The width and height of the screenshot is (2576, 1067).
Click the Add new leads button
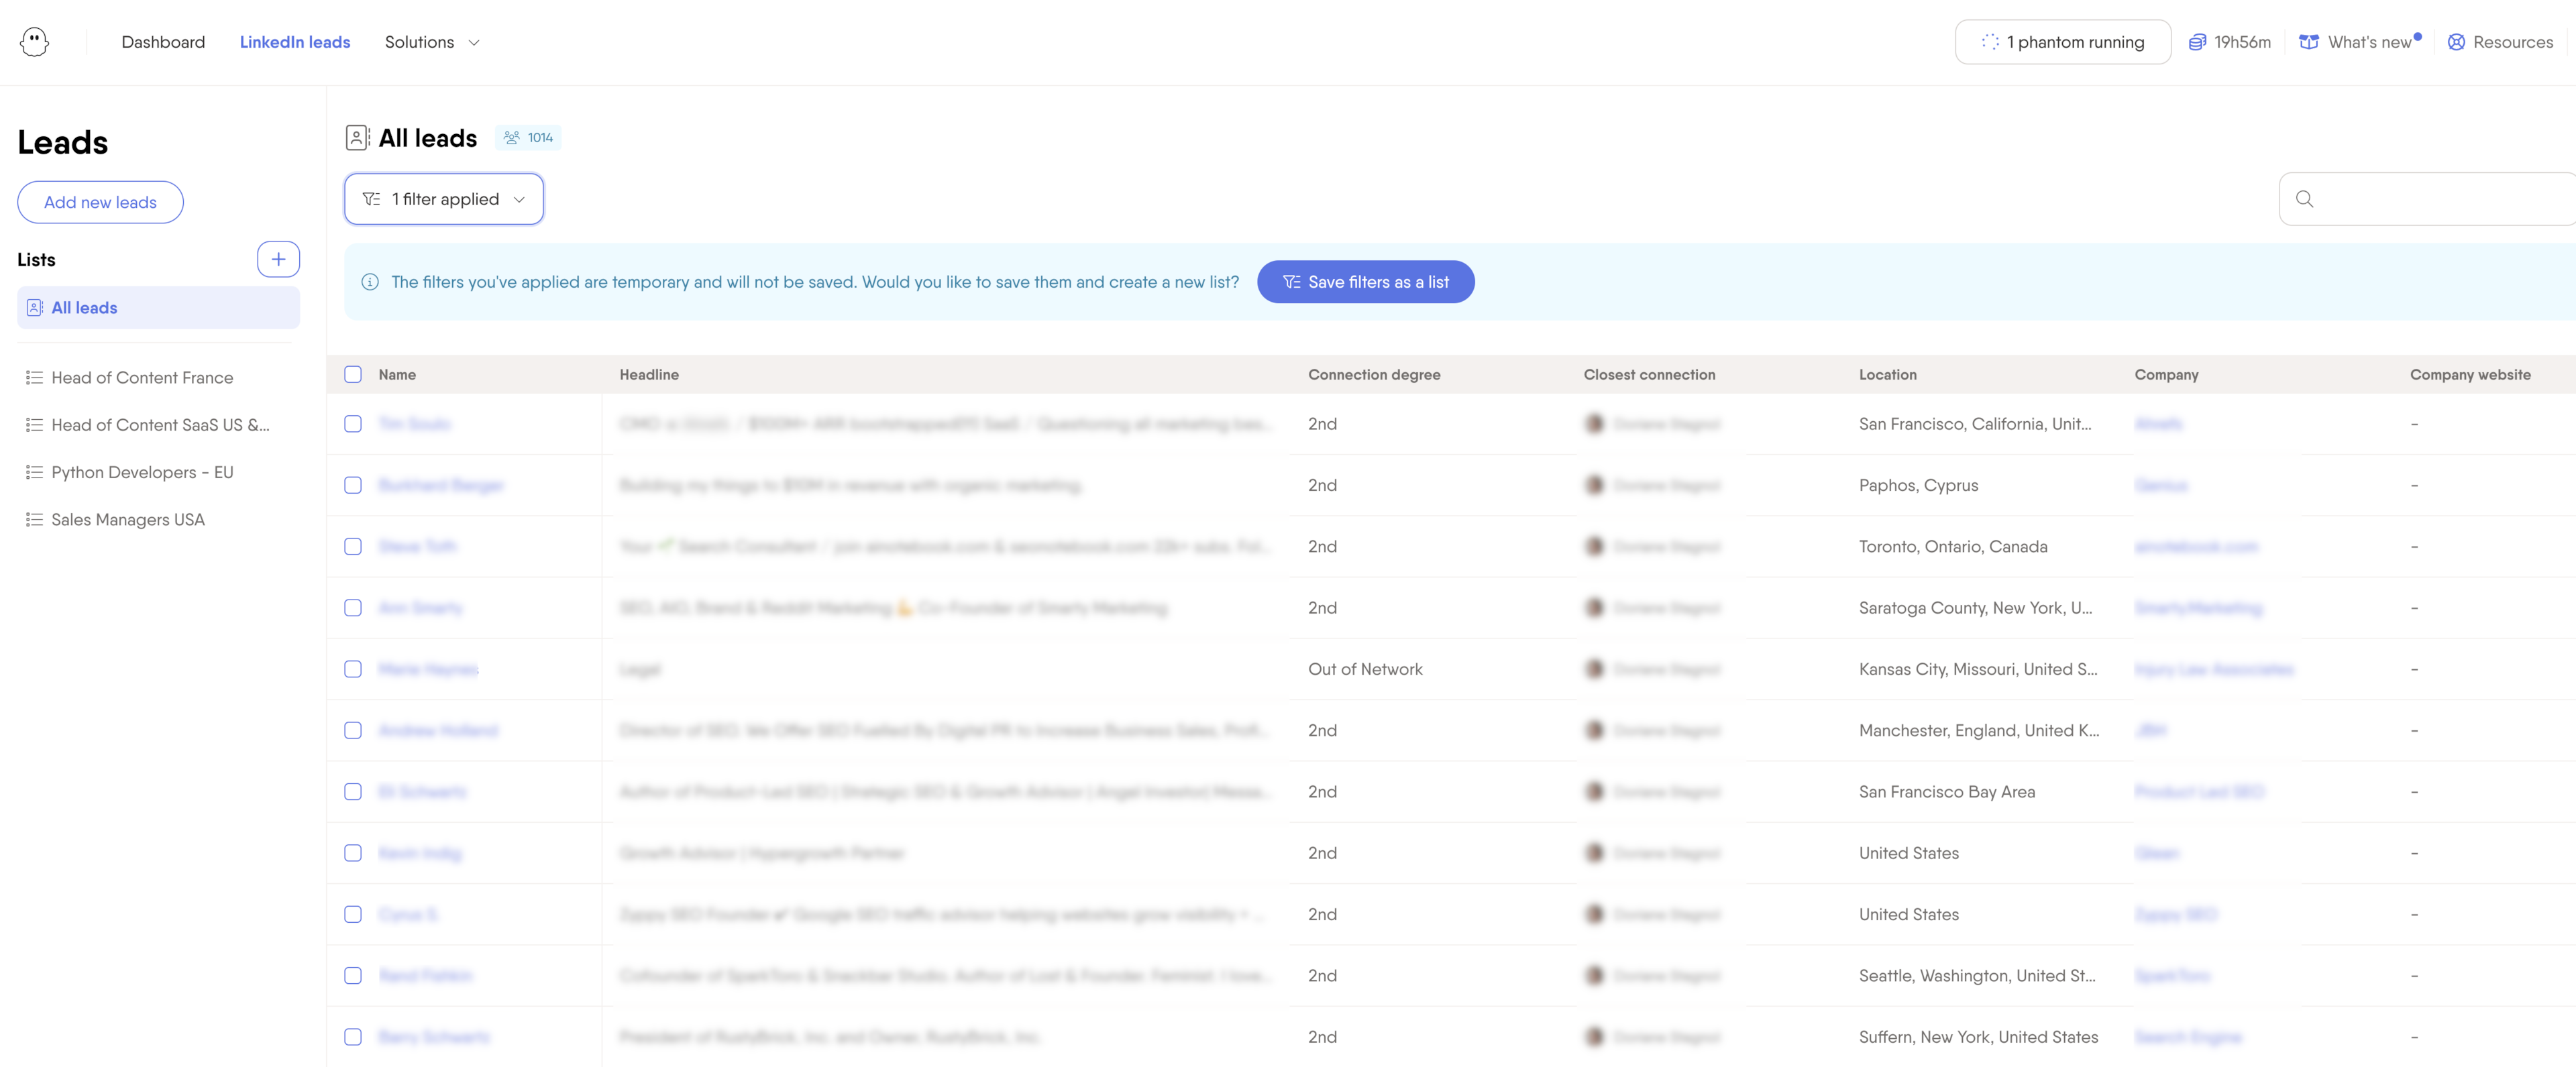coord(100,202)
